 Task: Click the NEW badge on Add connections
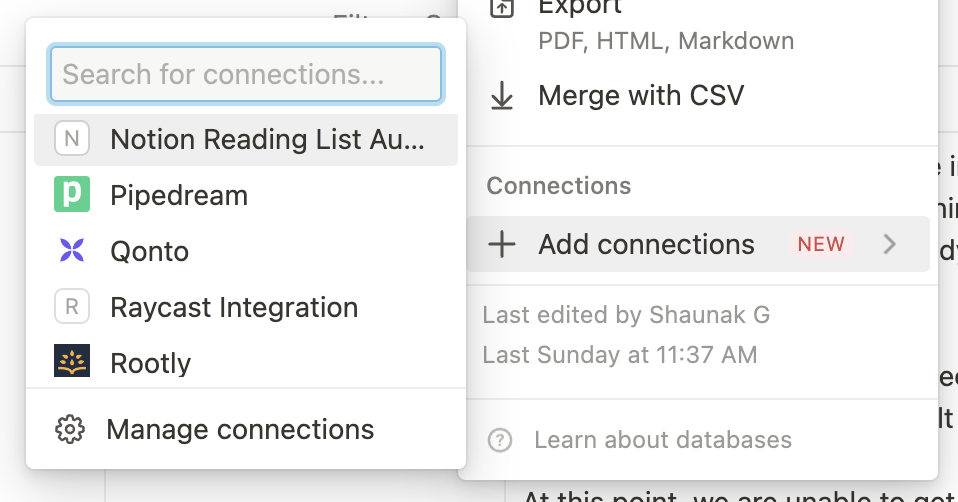821,244
